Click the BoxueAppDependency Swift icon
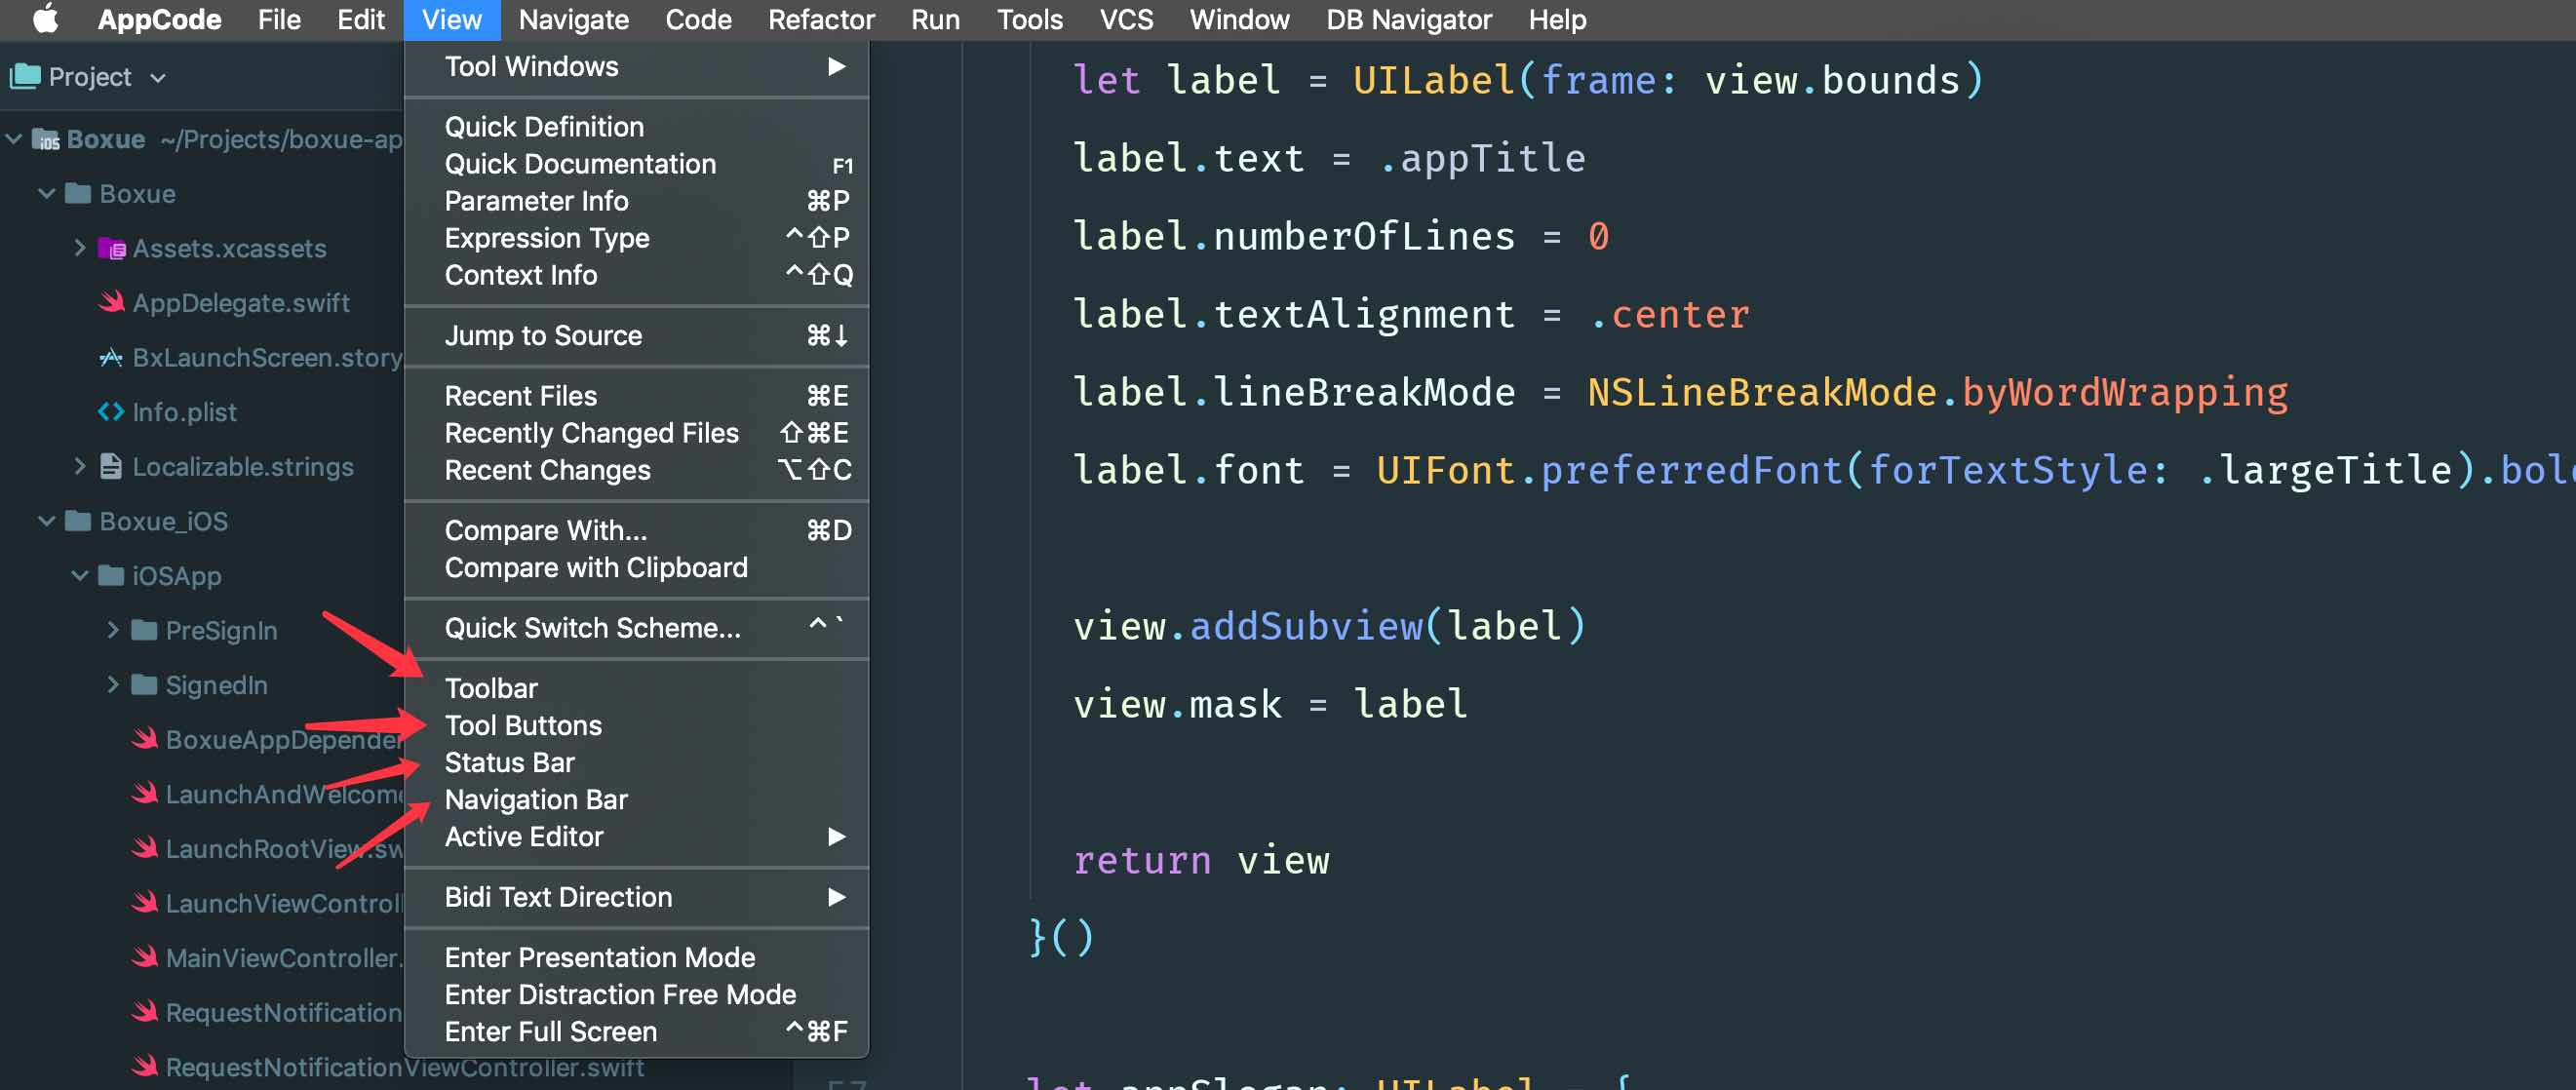The width and height of the screenshot is (2576, 1090). click(145, 739)
